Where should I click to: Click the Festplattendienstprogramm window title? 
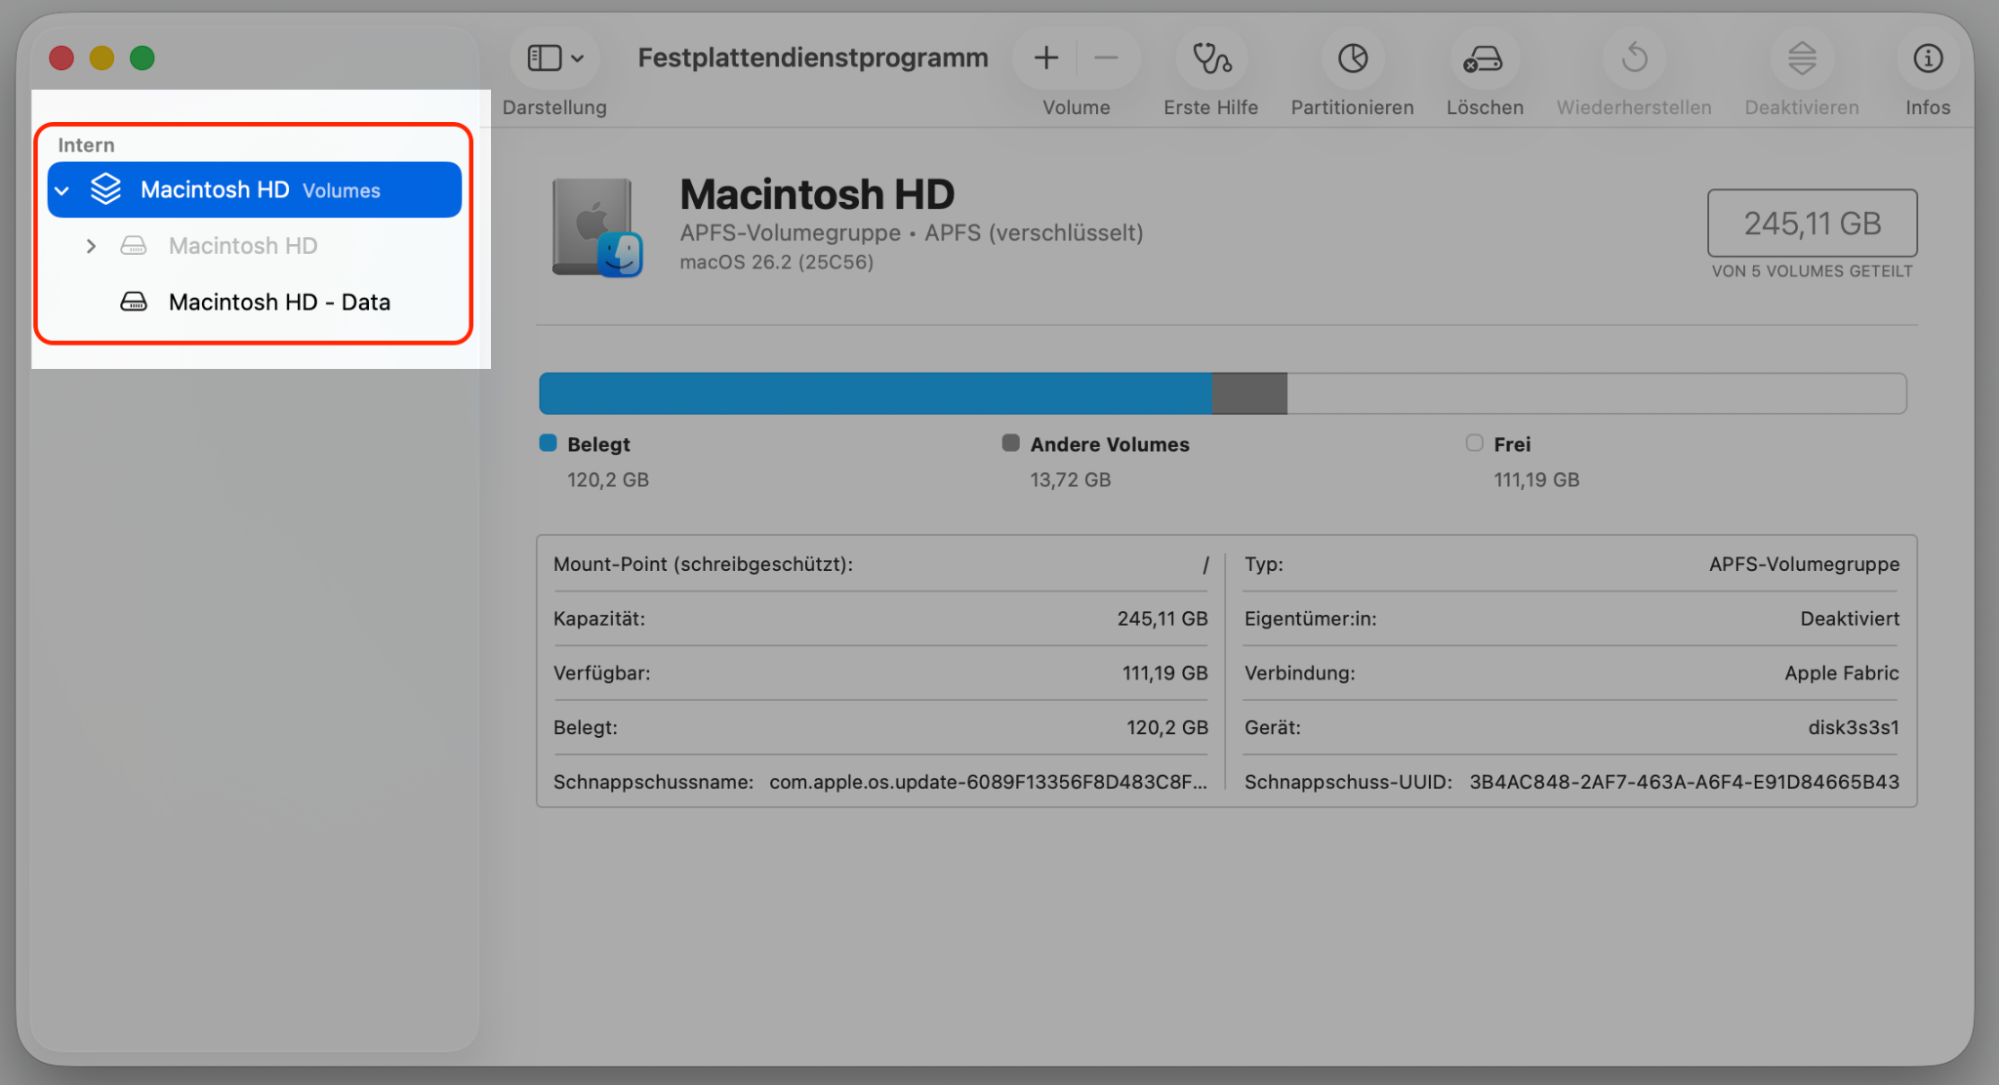[x=813, y=58]
